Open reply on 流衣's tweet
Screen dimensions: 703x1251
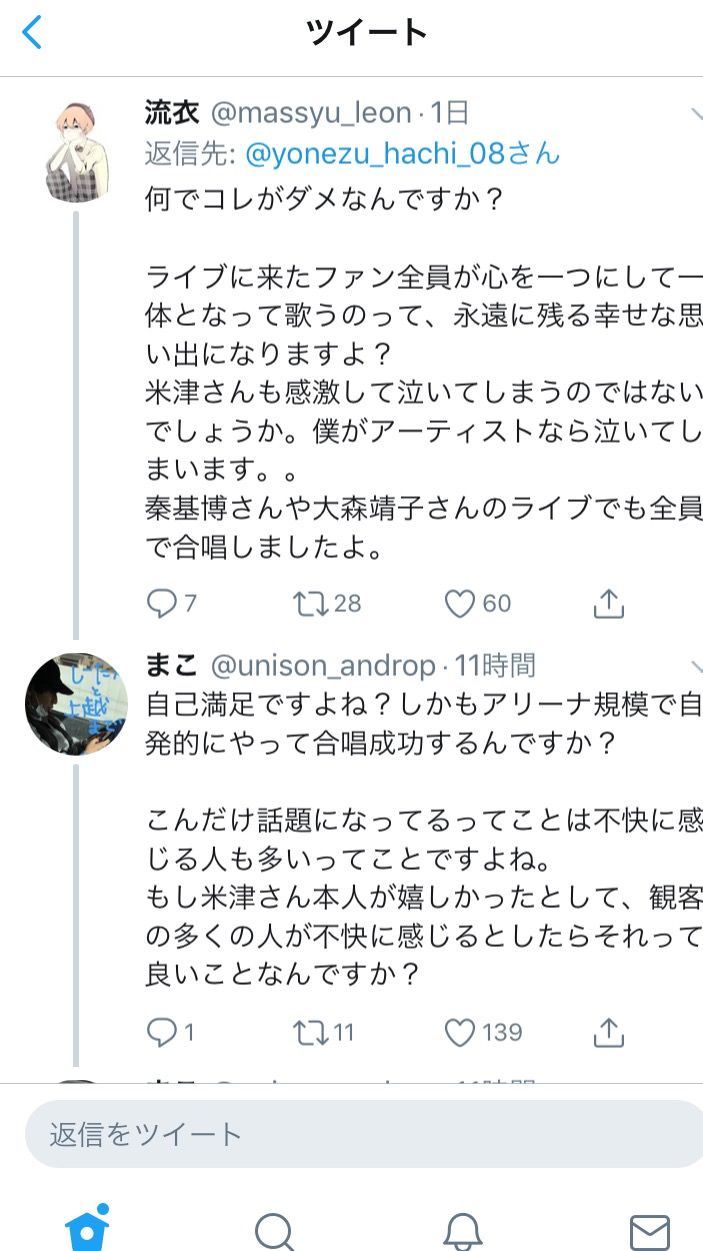point(162,603)
